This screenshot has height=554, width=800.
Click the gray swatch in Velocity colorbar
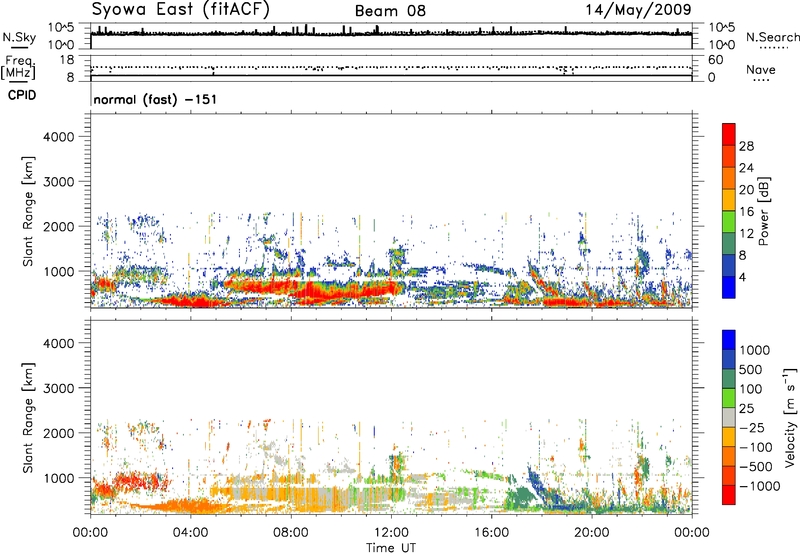(x=729, y=417)
